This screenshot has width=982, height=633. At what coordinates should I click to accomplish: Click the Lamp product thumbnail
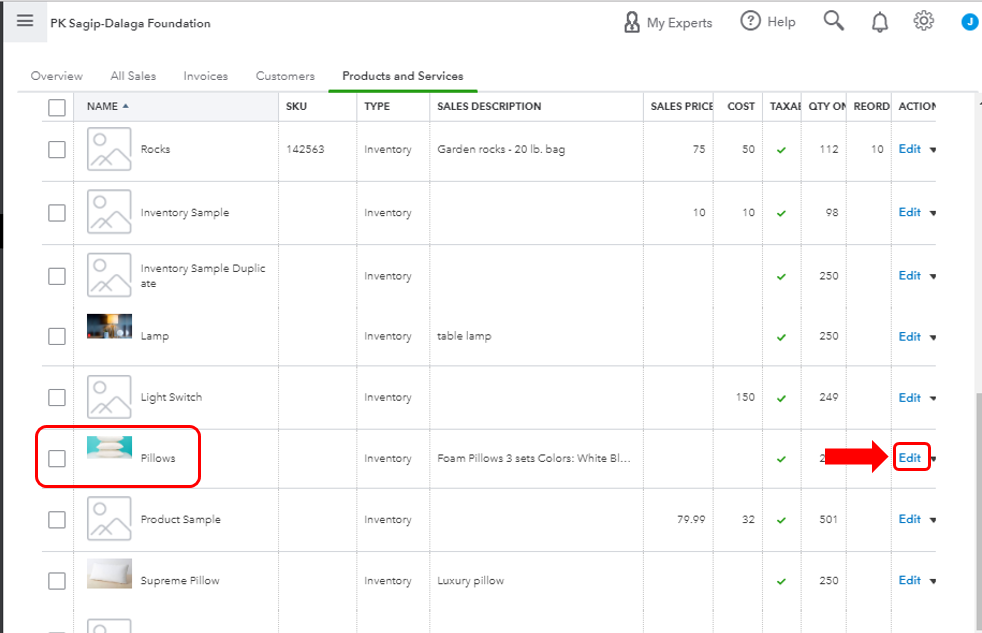point(109,328)
